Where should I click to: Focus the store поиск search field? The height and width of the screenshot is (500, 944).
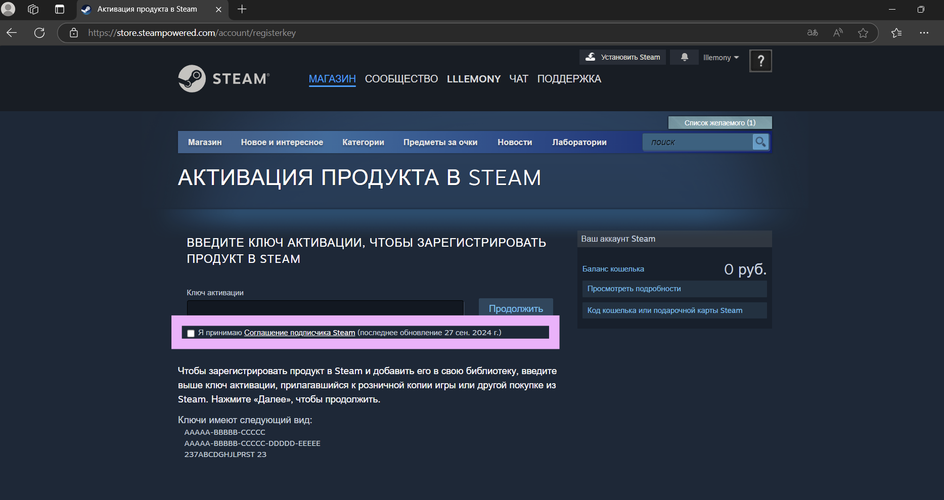pos(697,142)
